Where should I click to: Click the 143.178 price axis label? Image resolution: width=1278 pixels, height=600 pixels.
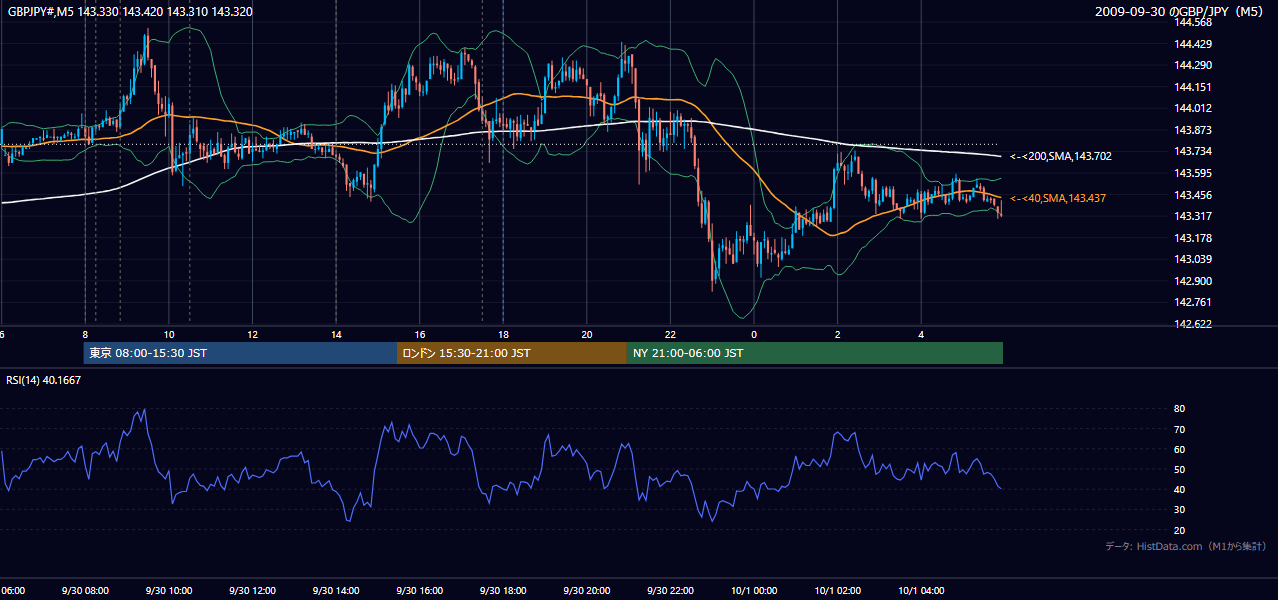[x=1195, y=238]
